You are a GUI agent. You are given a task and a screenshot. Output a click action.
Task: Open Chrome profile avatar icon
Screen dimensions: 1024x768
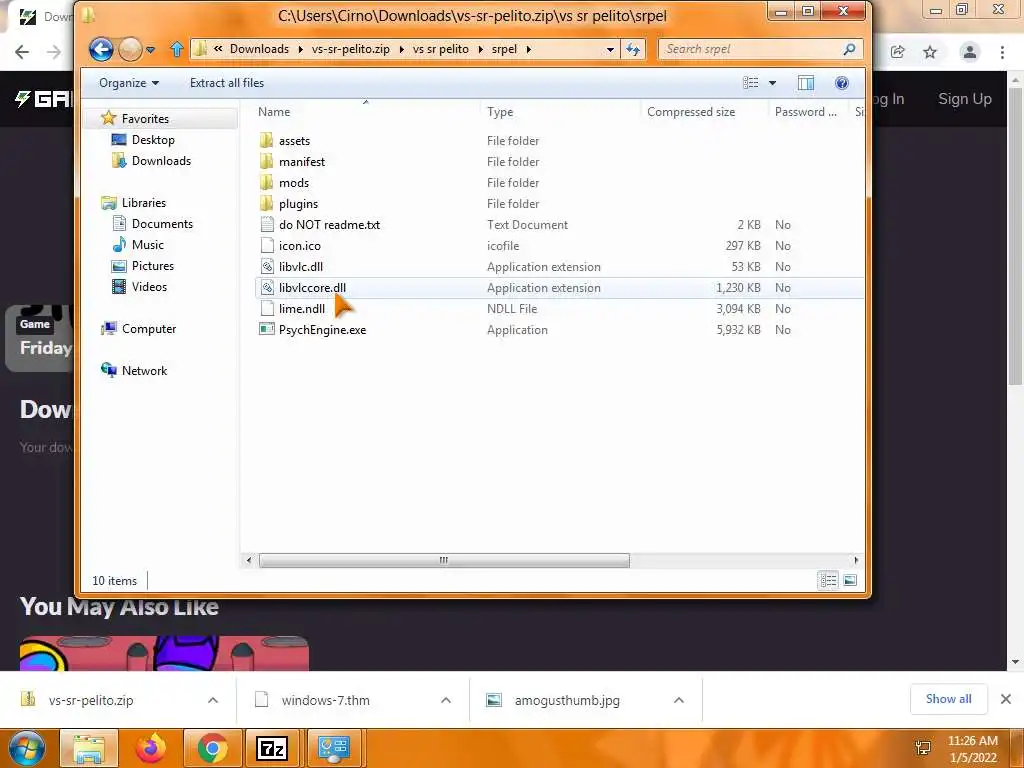click(970, 52)
